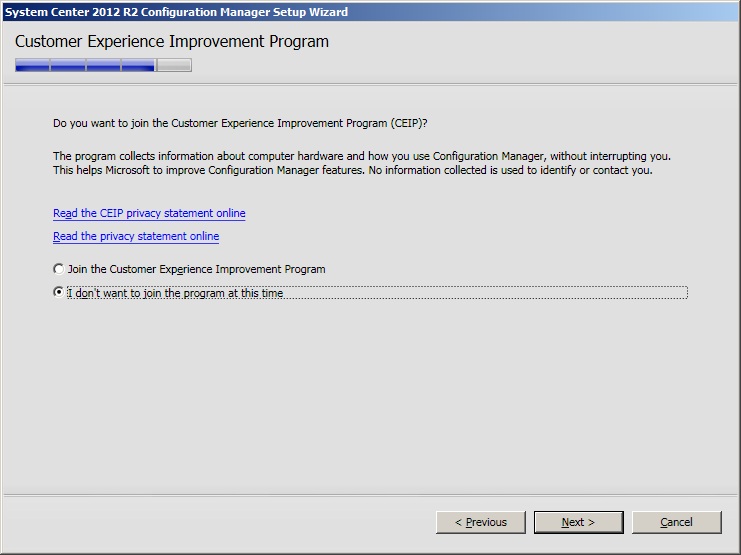Screen dimensions: 741x555
Task: Click the second filled progress bar segment
Action: pyautogui.click(x=68, y=66)
